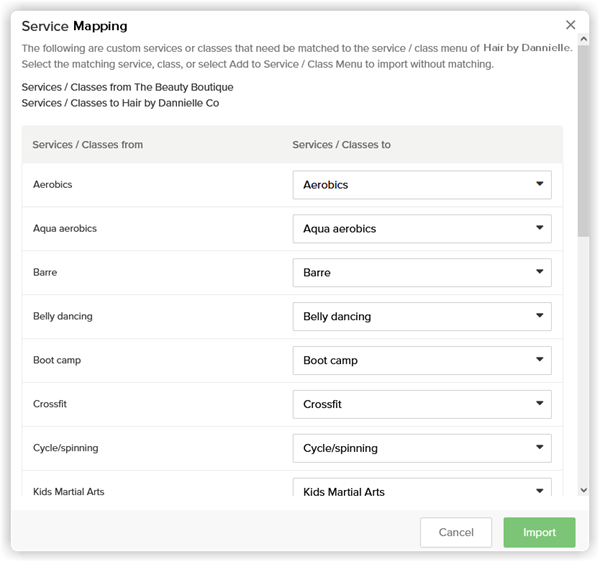The image size is (600, 562).
Task: Select the Kids Martial Arts source label
Action: (x=68, y=491)
